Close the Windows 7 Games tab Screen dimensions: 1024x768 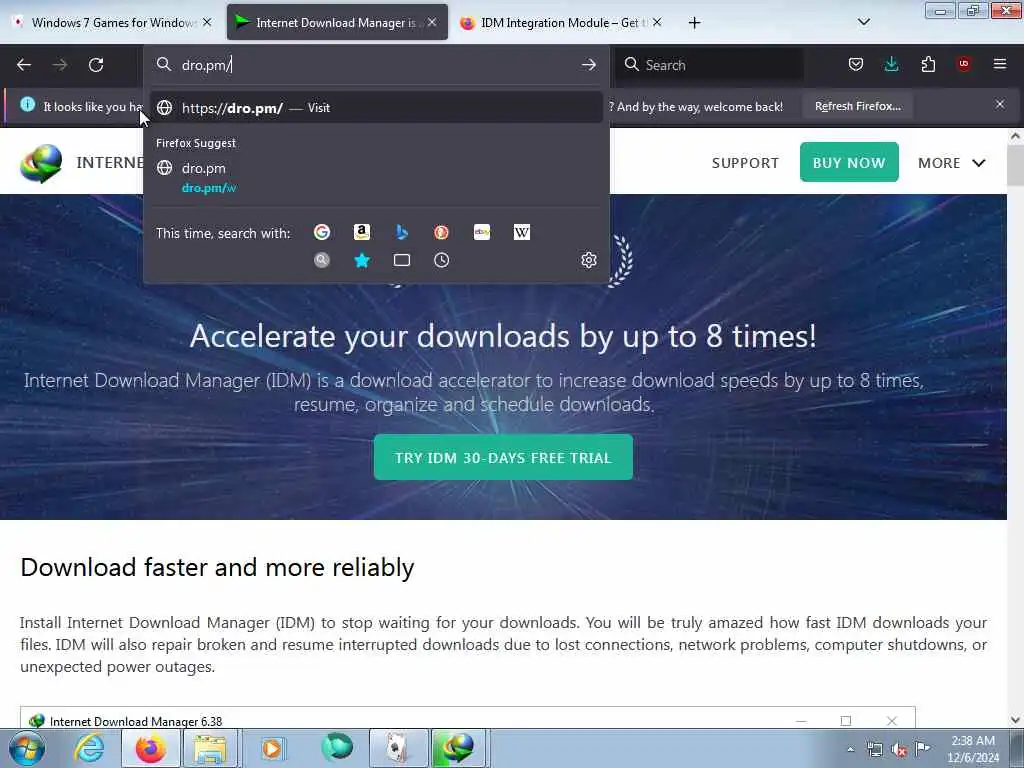pyautogui.click(x=207, y=22)
